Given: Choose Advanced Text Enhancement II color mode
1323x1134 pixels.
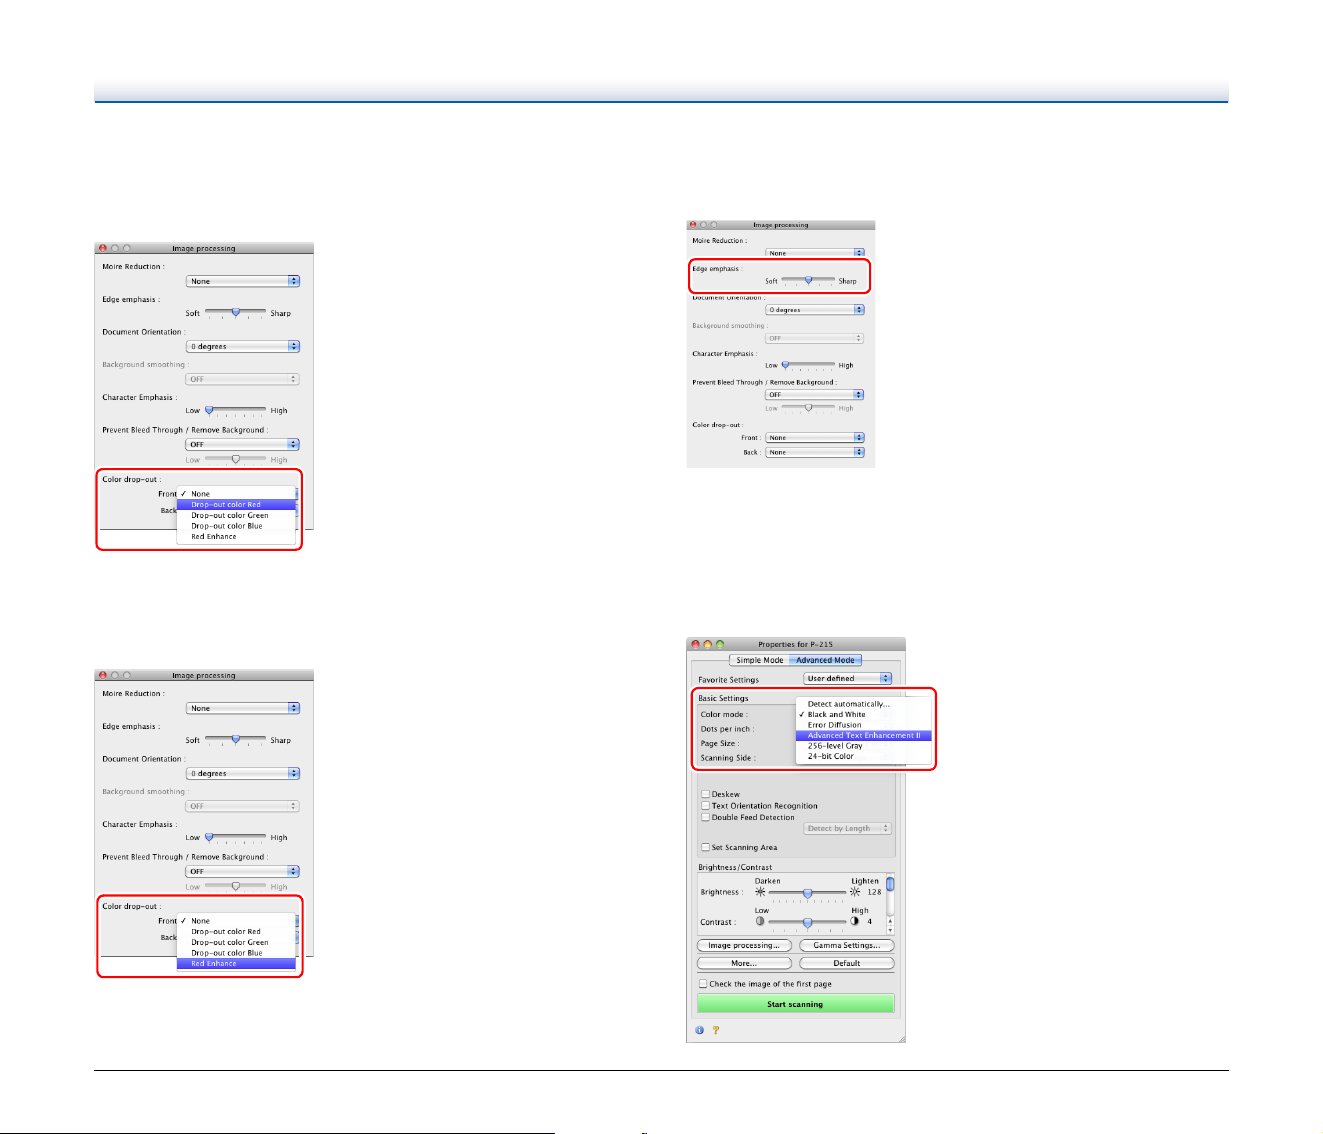Looking at the screenshot, I should pos(864,736).
